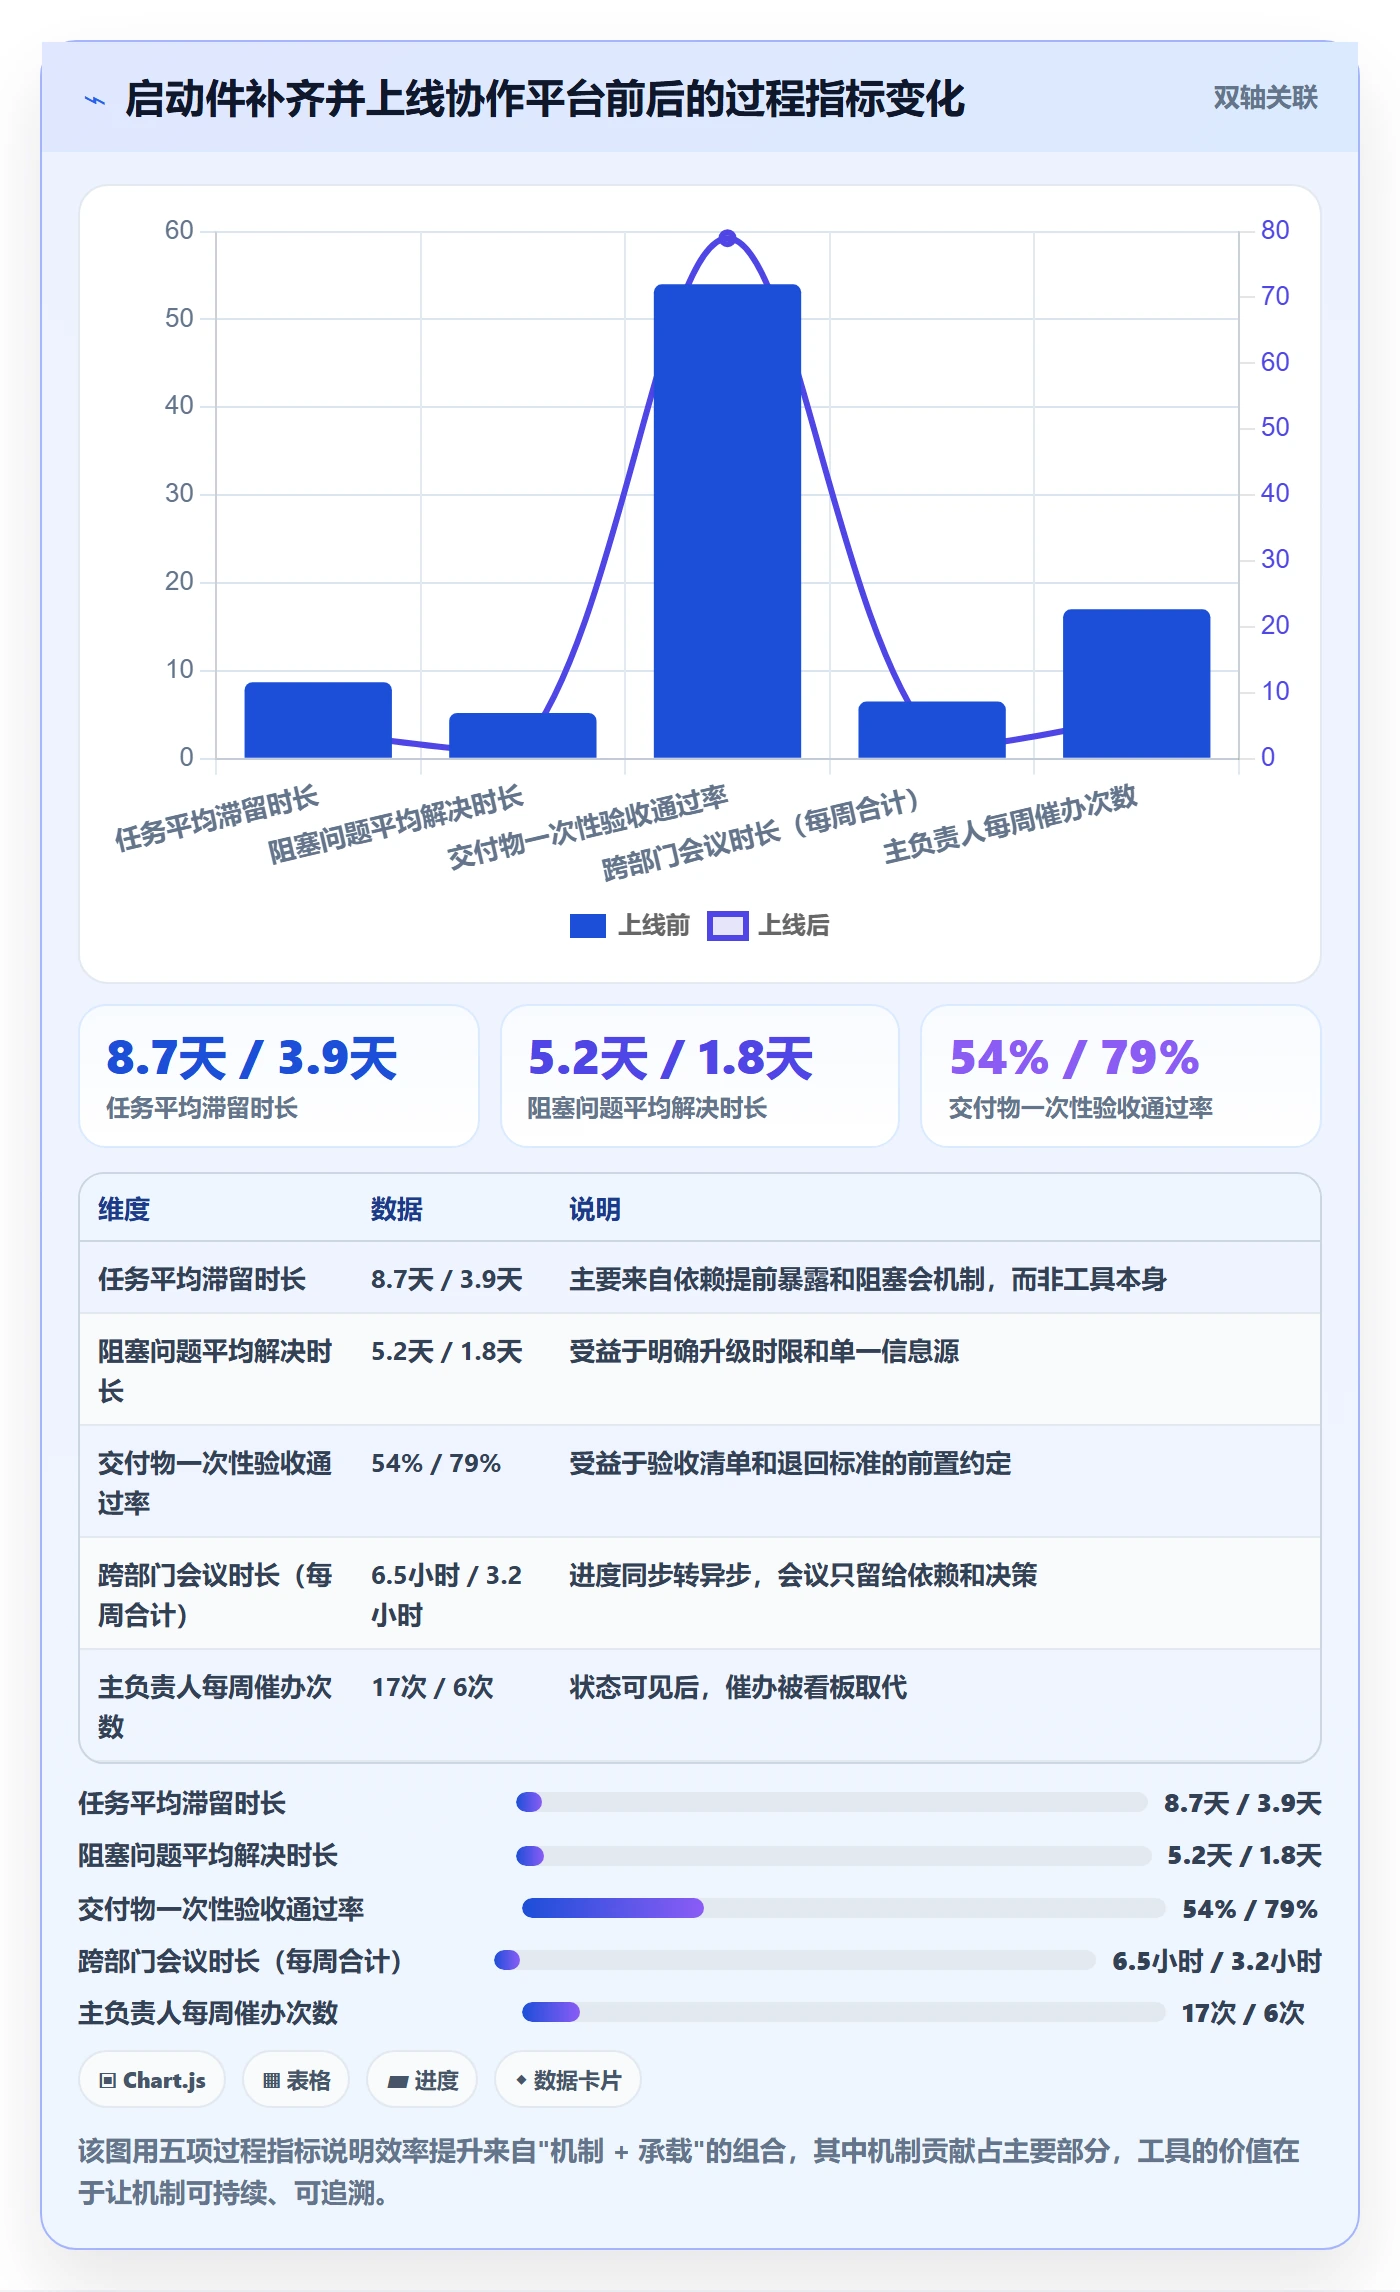Click the 阻塞问题平均解决时长 bar in chart
Viewport: 1400px width, 2292px height.
[523, 735]
